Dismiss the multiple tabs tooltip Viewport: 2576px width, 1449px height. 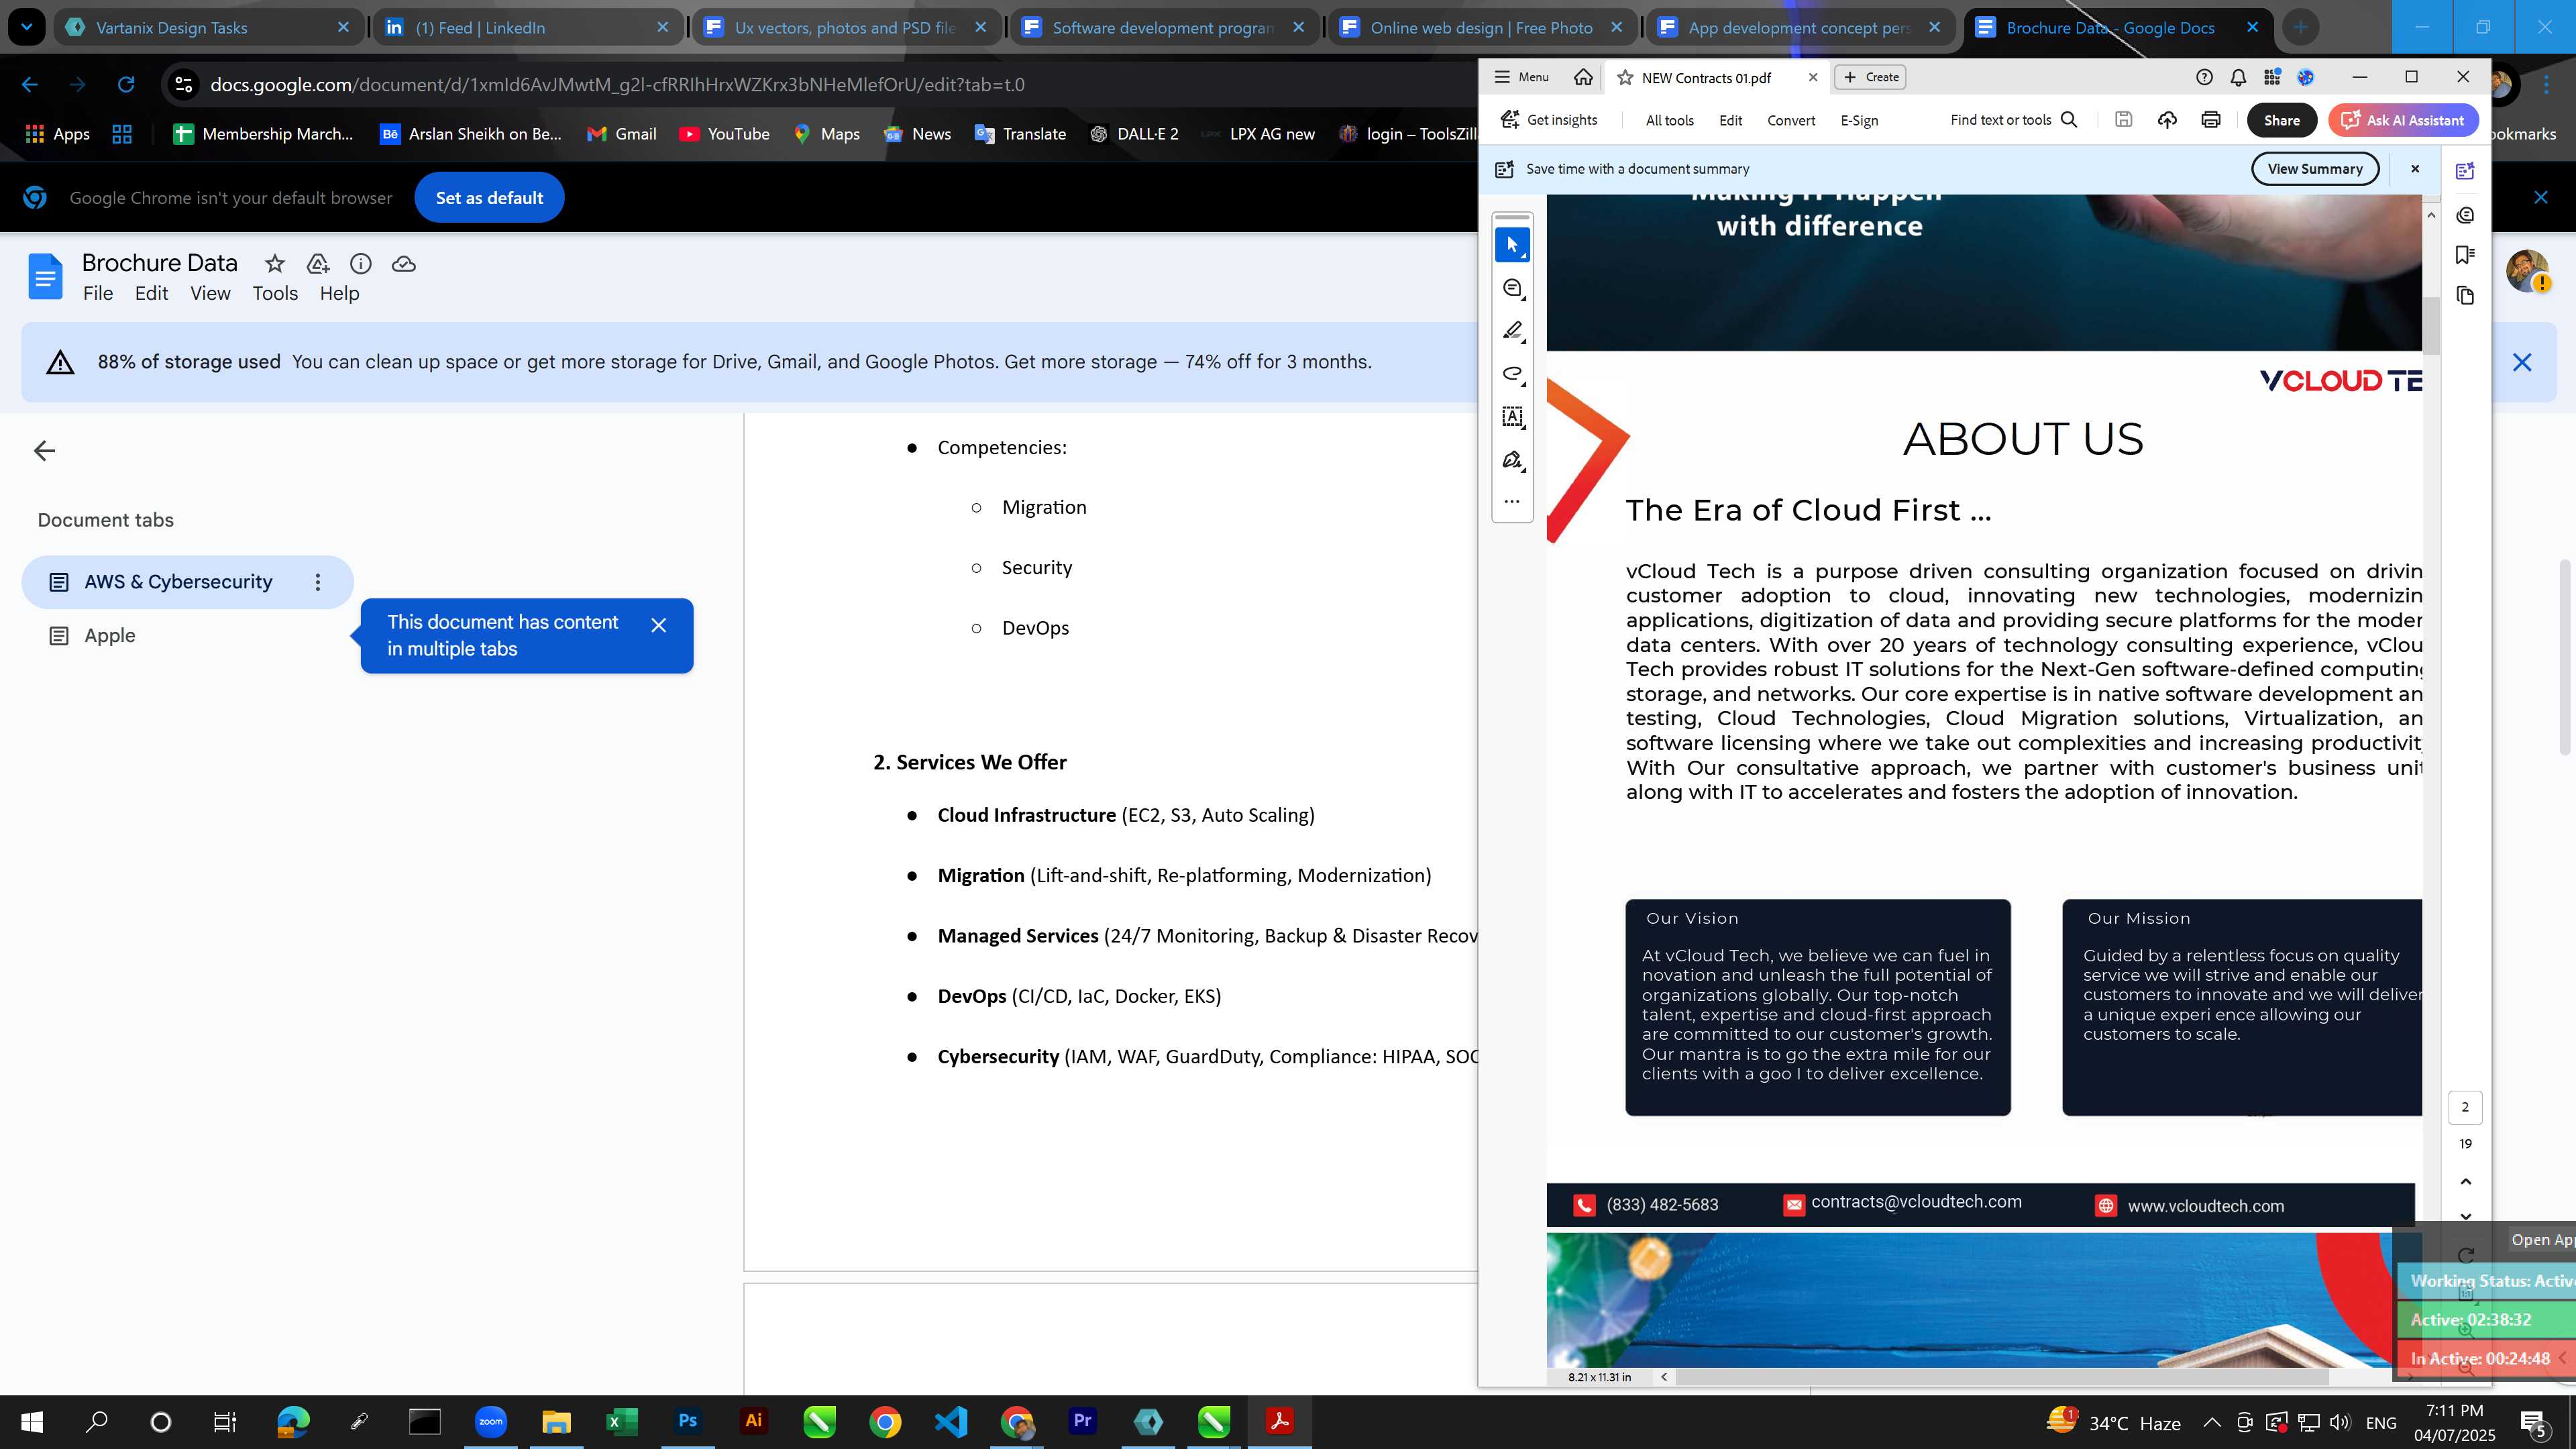click(658, 625)
